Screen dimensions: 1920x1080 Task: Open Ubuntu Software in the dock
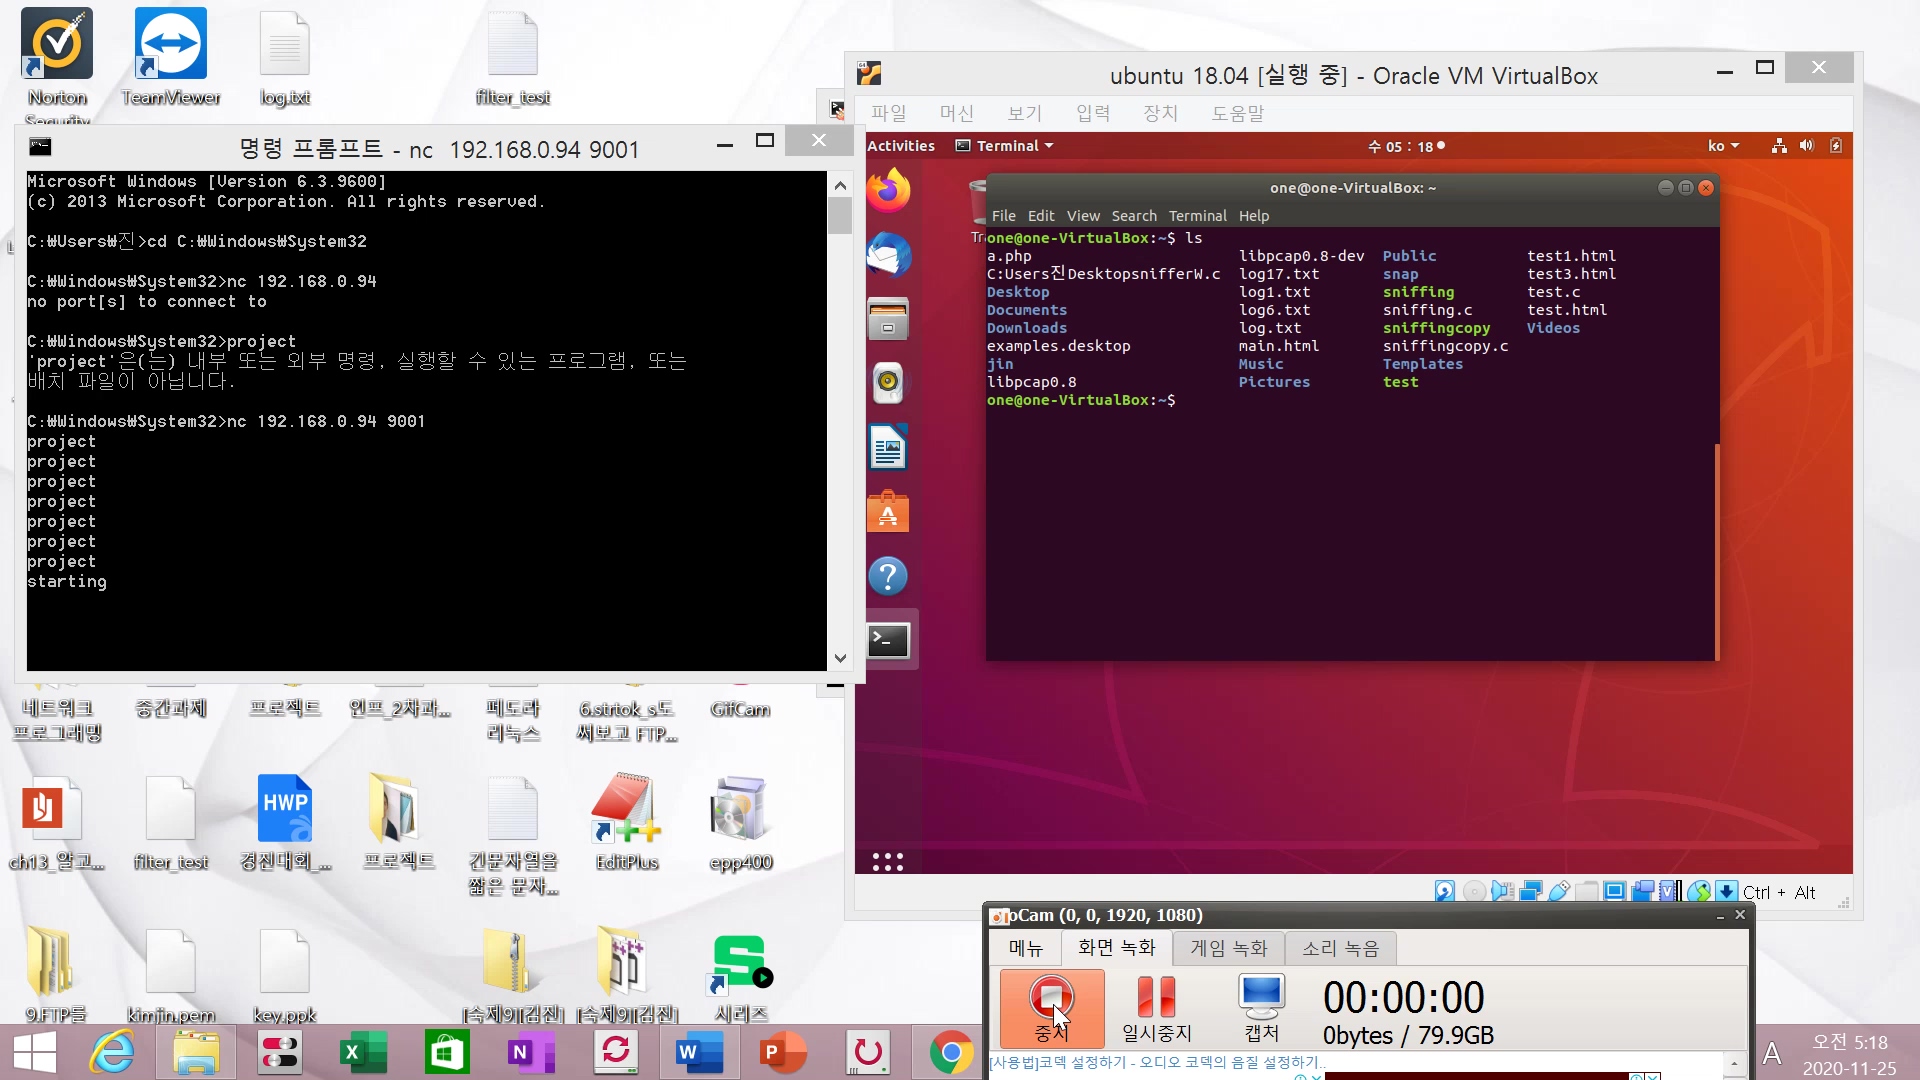point(888,512)
